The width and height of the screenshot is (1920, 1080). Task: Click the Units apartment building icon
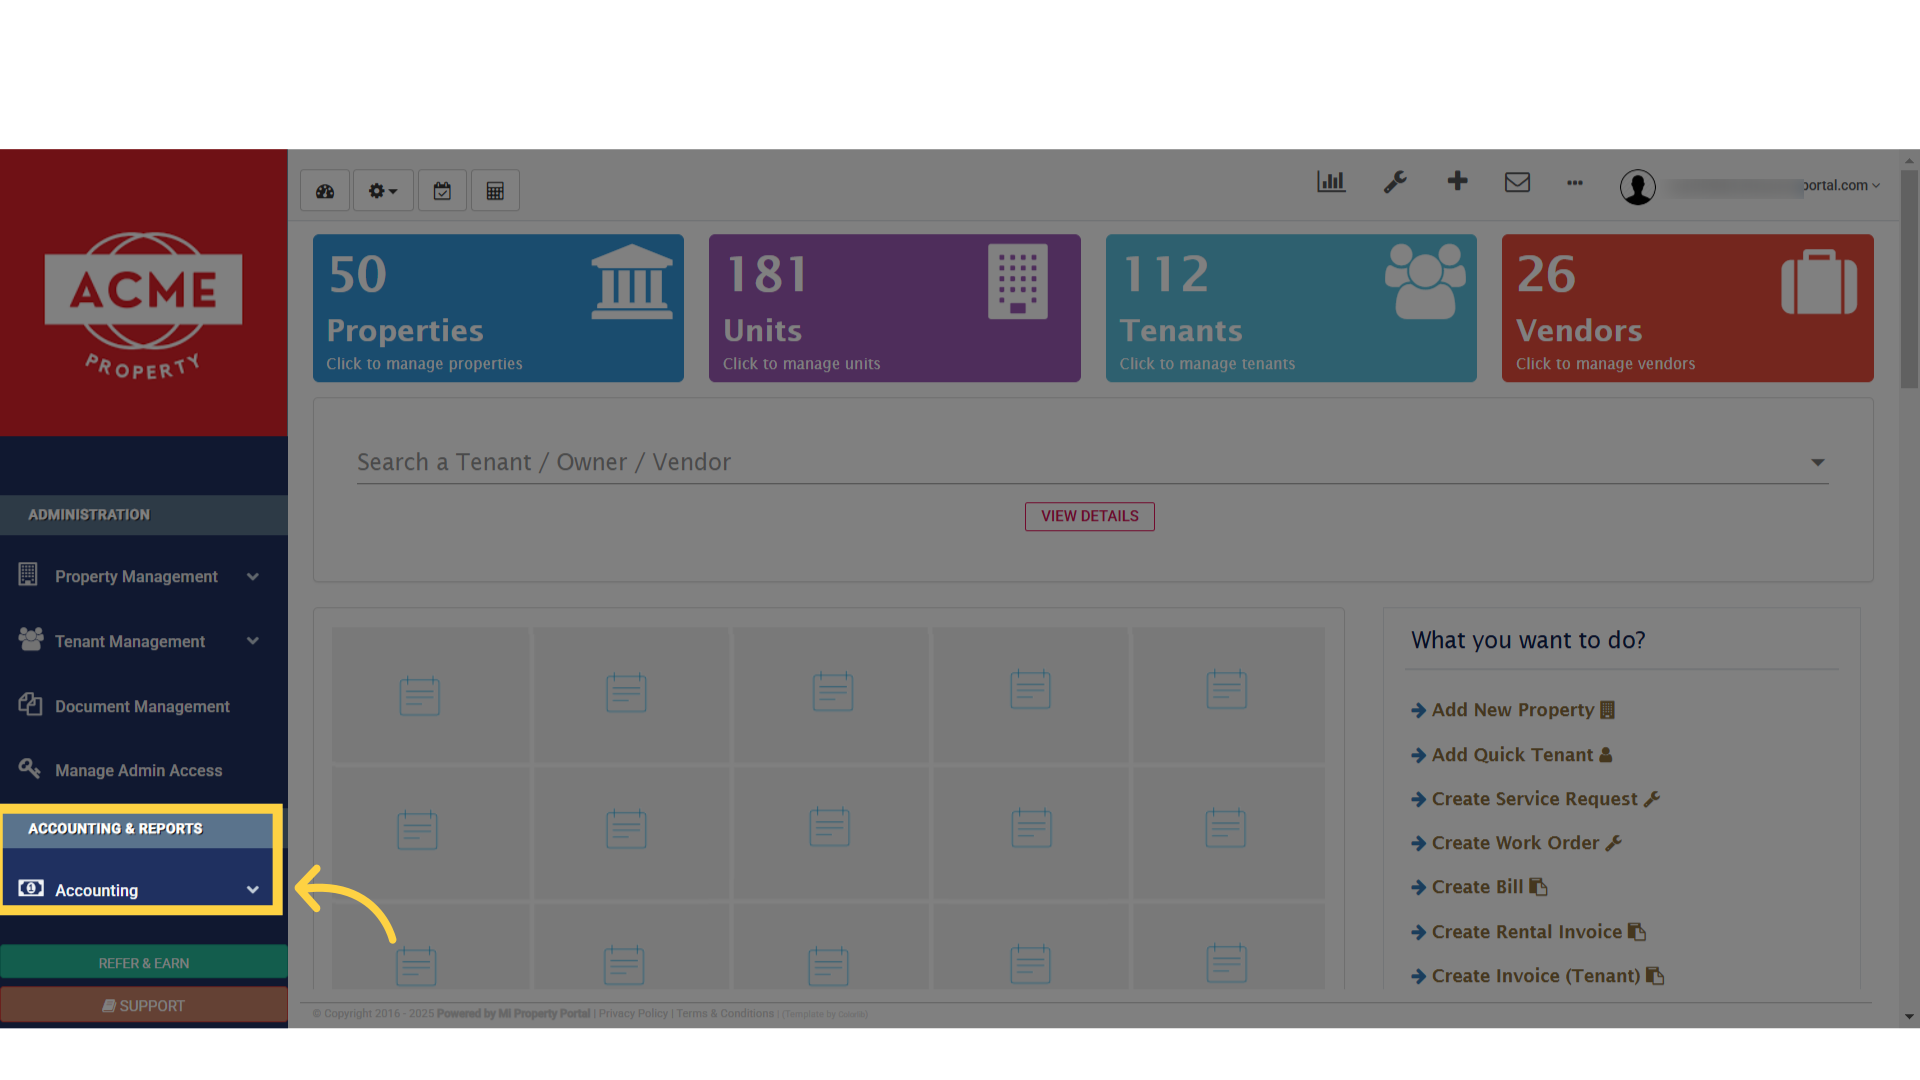(1017, 282)
